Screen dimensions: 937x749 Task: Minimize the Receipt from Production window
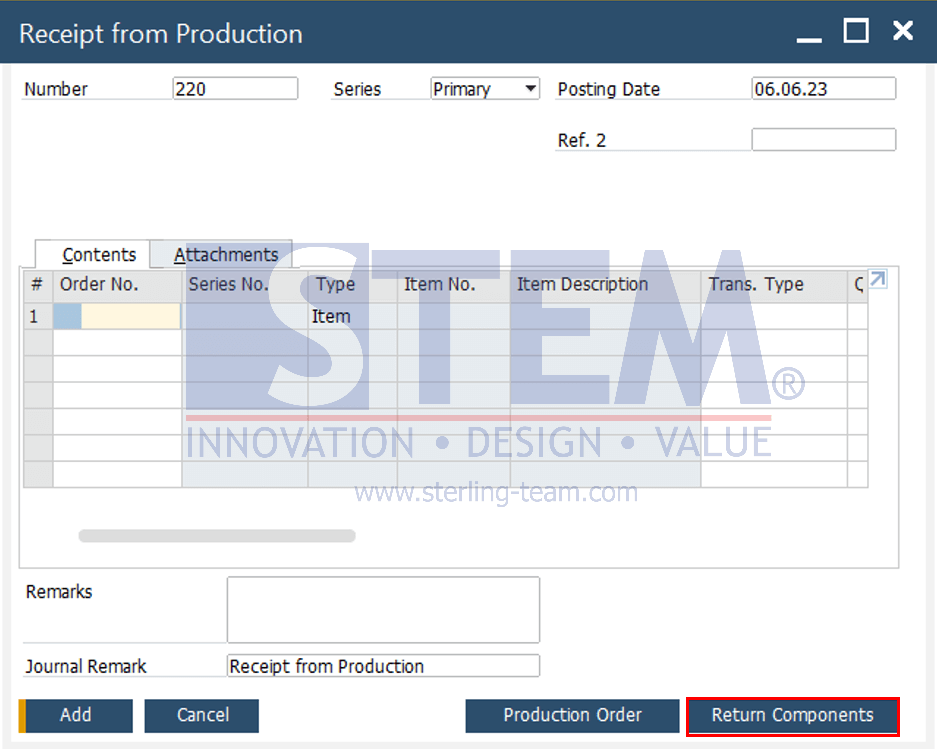click(x=809, y=32)
